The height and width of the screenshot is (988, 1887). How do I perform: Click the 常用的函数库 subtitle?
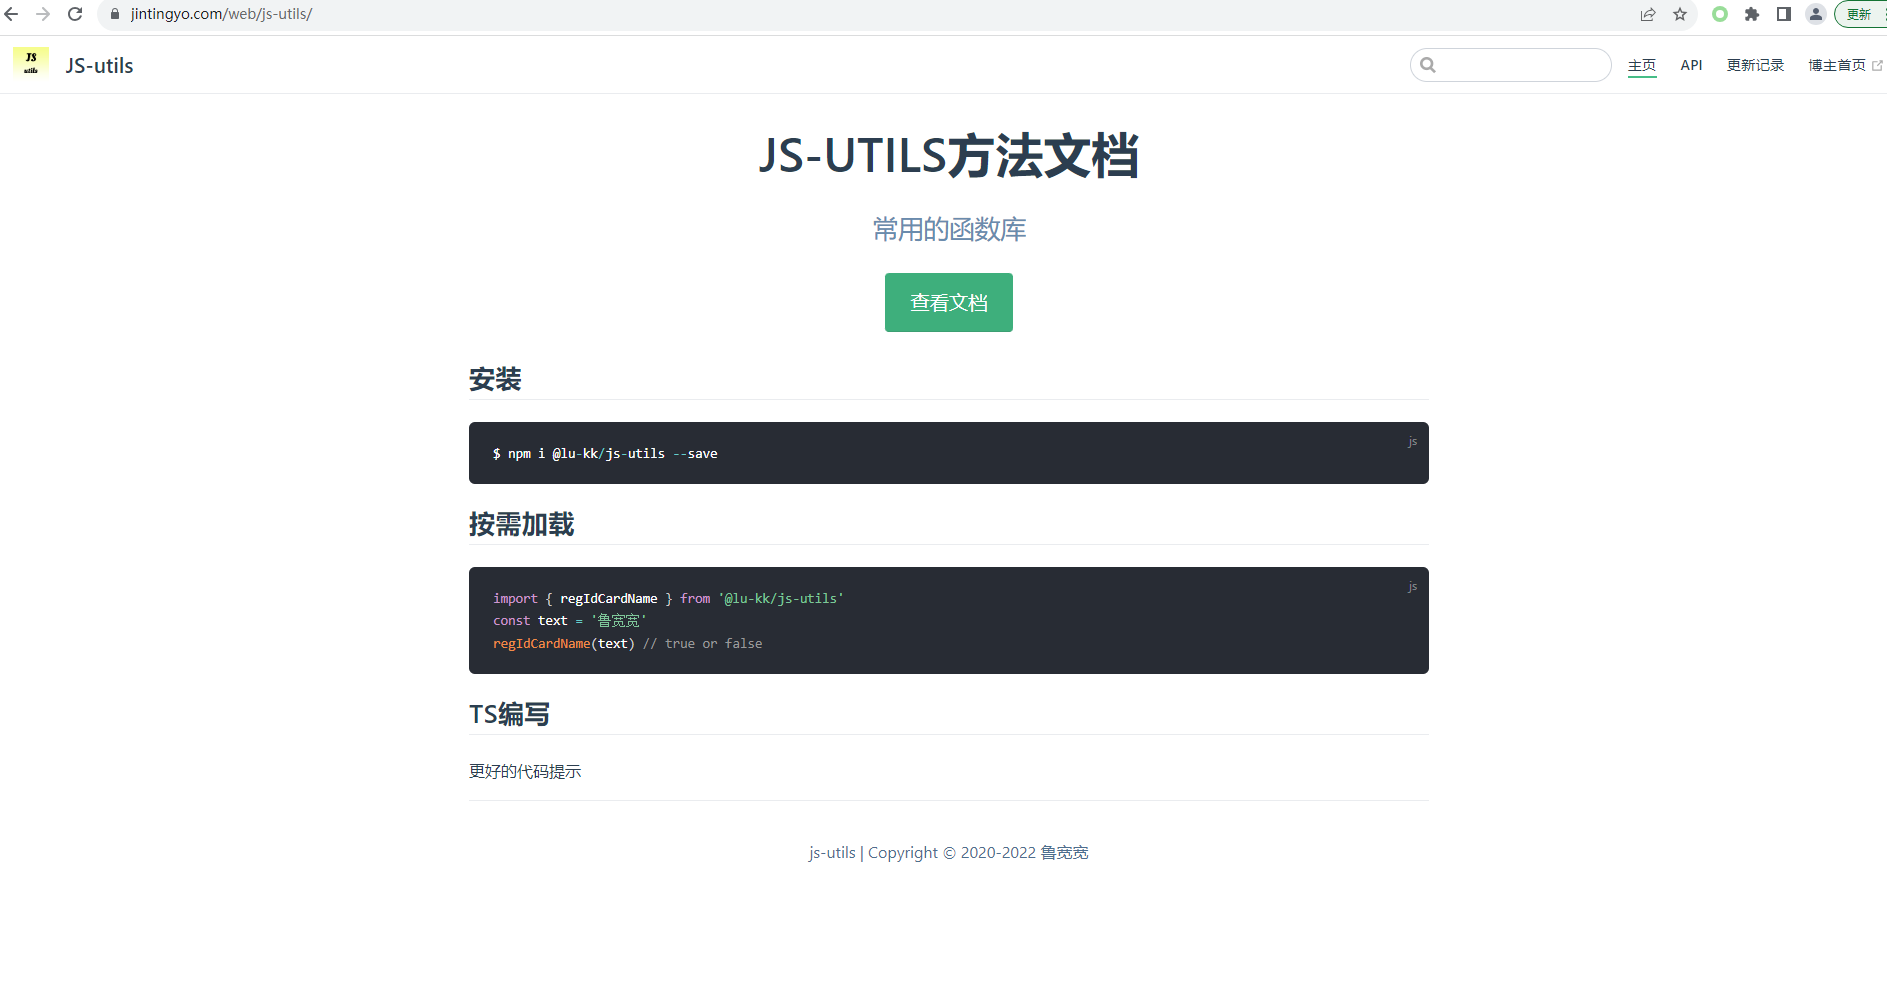click(949, 230)
